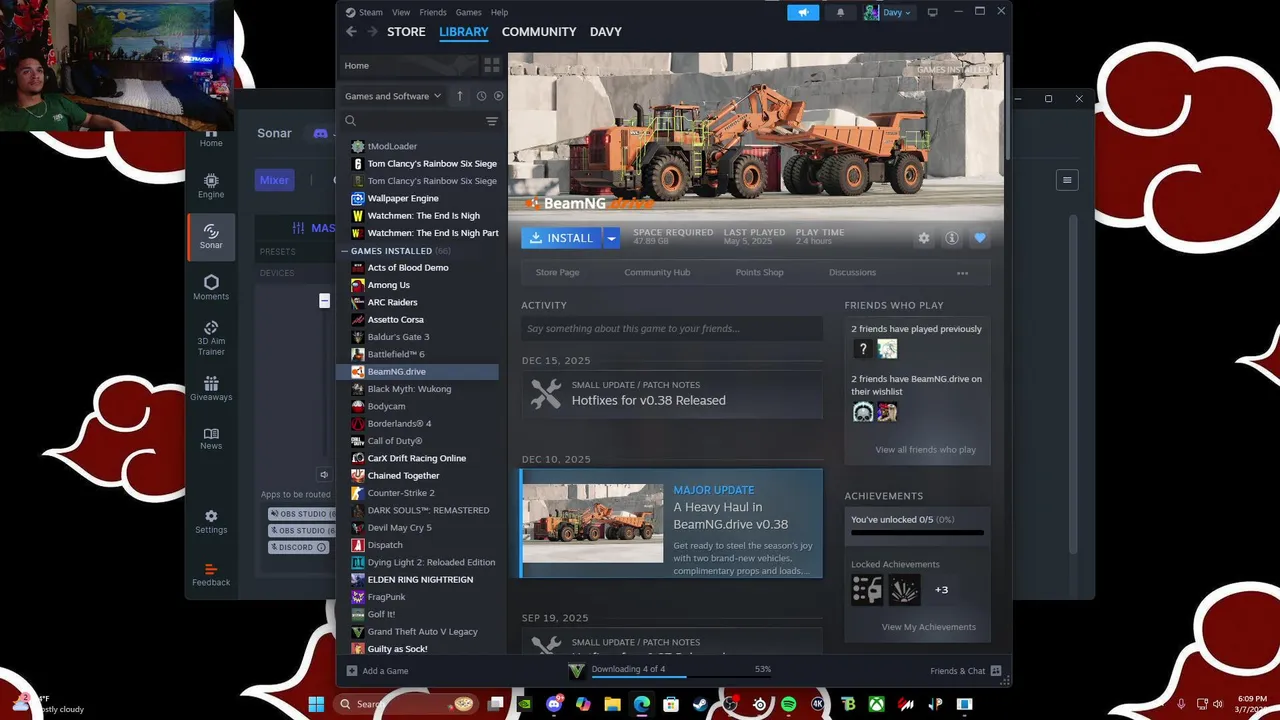The width and height of the screenshot is (1280, 720).
Task: Select ELDEN RING NIGHTREIGN in library
Action: 420,579
